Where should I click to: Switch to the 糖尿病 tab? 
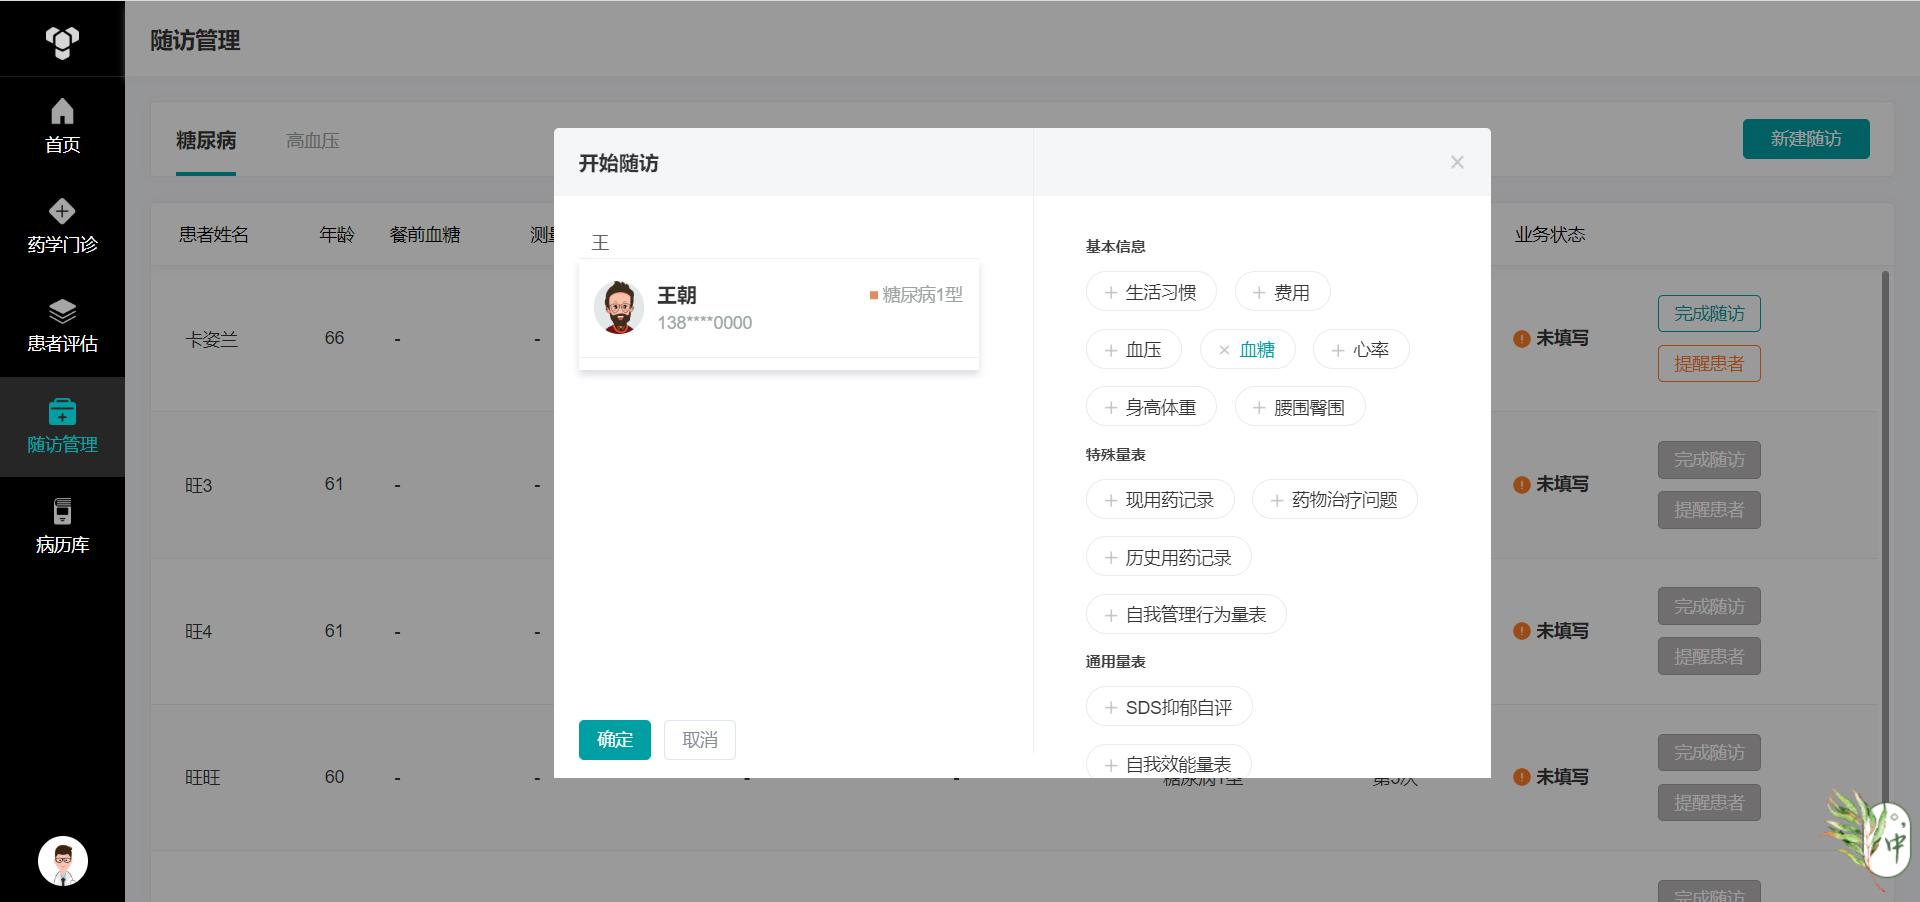click(x=206, y=141)
